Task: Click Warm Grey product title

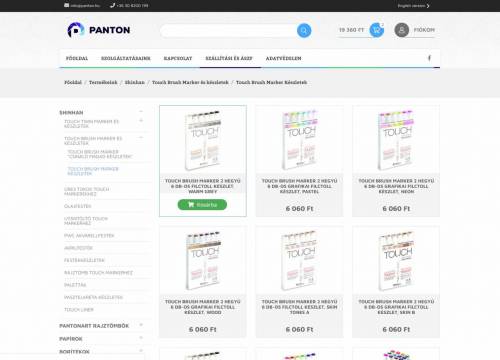Action: point(203,186)
